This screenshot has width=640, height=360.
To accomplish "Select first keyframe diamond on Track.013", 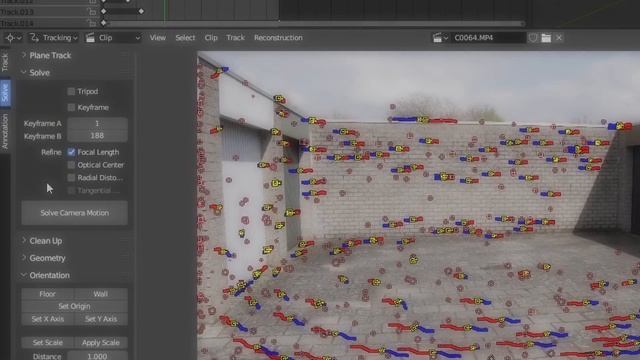I will (x=104, y=11).
